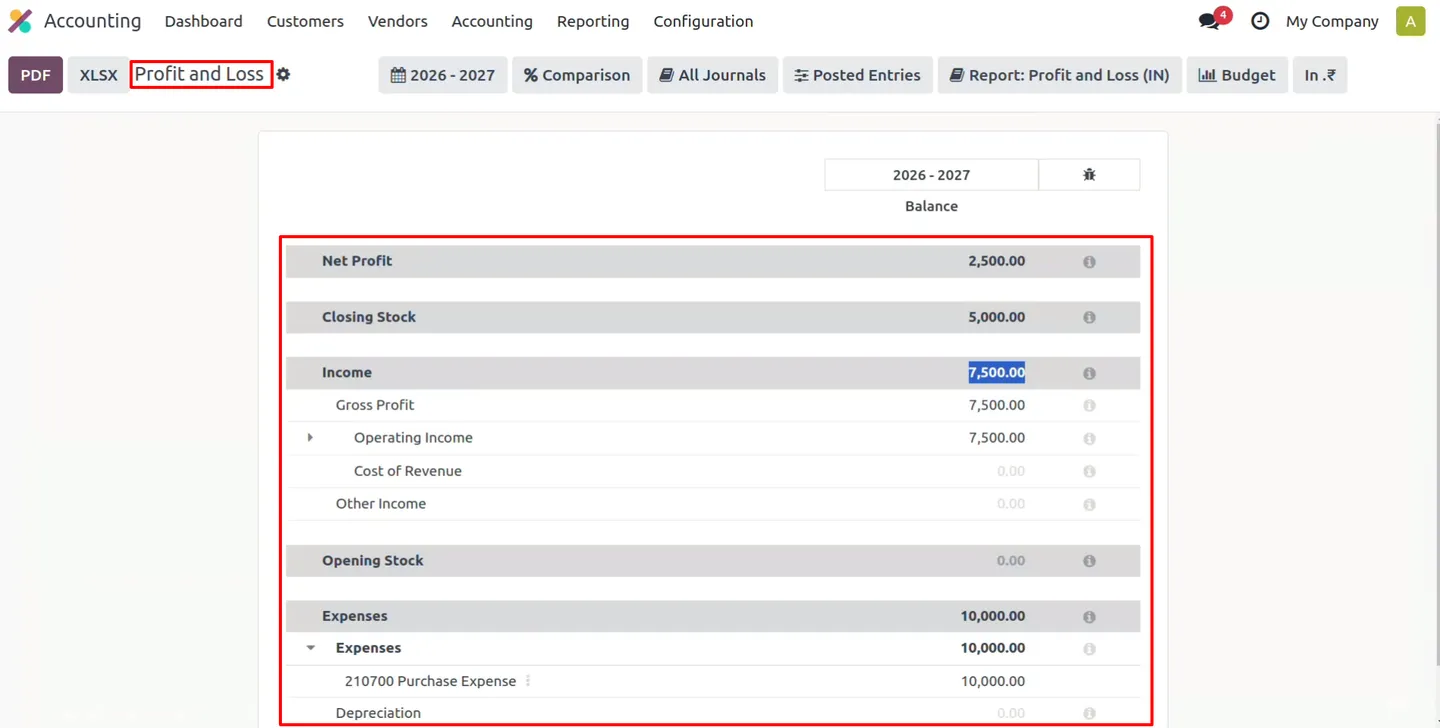Viewport: 1440px width, 728px height.
Task: Click the Income row label
Action: pos(347,373)
